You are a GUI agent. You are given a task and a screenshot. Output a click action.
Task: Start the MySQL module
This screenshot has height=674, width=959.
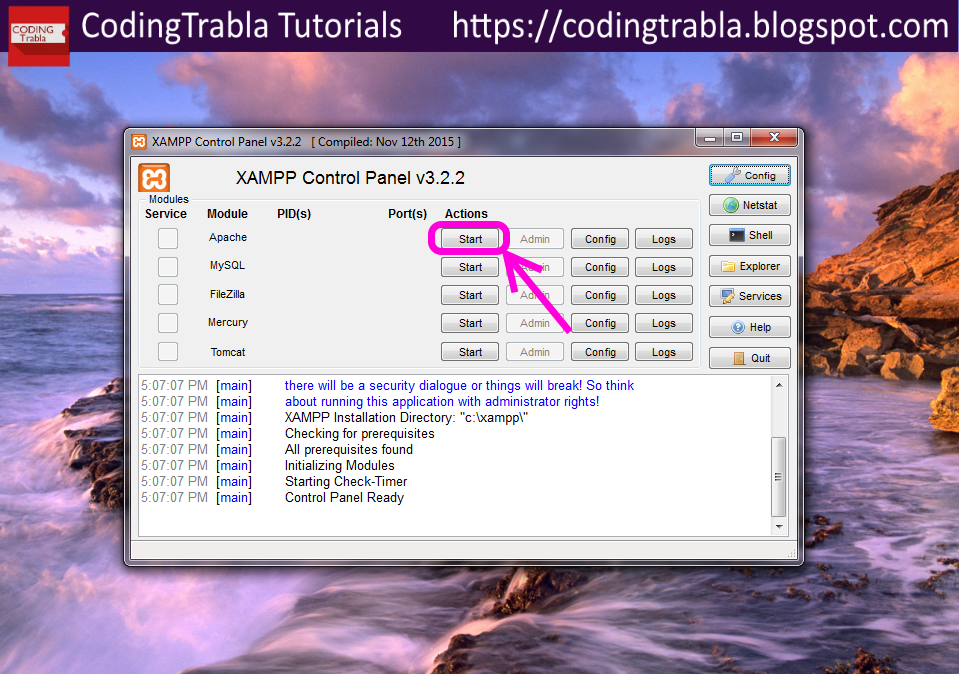[x=470, y=267]
